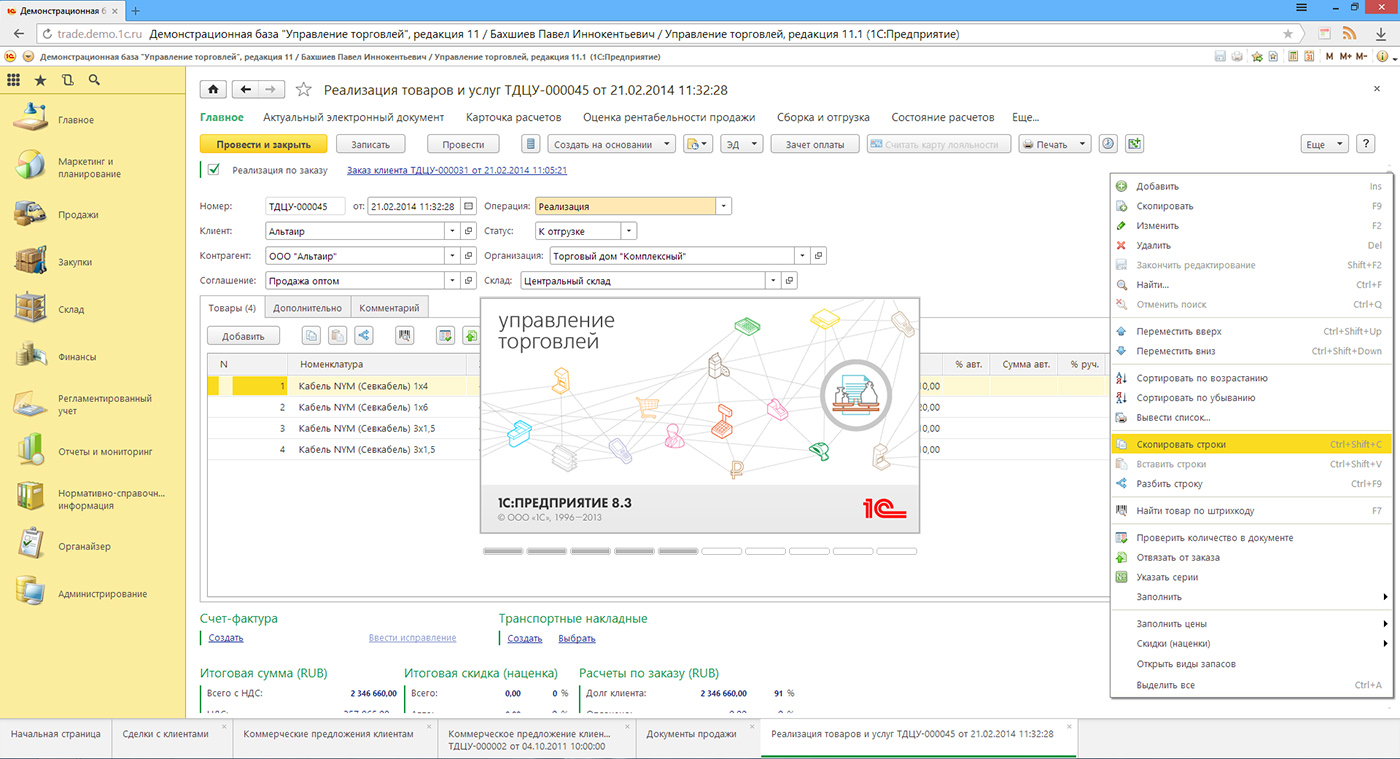This screenshot has height=759, width=1400.
Task: Open Статус field dropdown arrow
Action: (629, 231)
